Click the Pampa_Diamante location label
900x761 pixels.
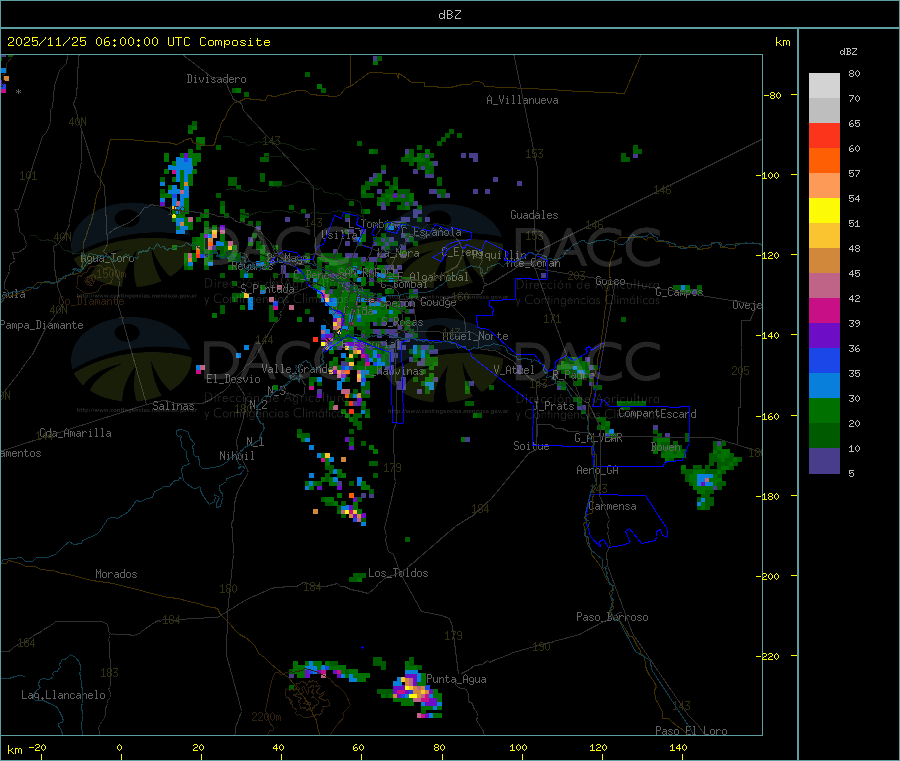[42, 325]
